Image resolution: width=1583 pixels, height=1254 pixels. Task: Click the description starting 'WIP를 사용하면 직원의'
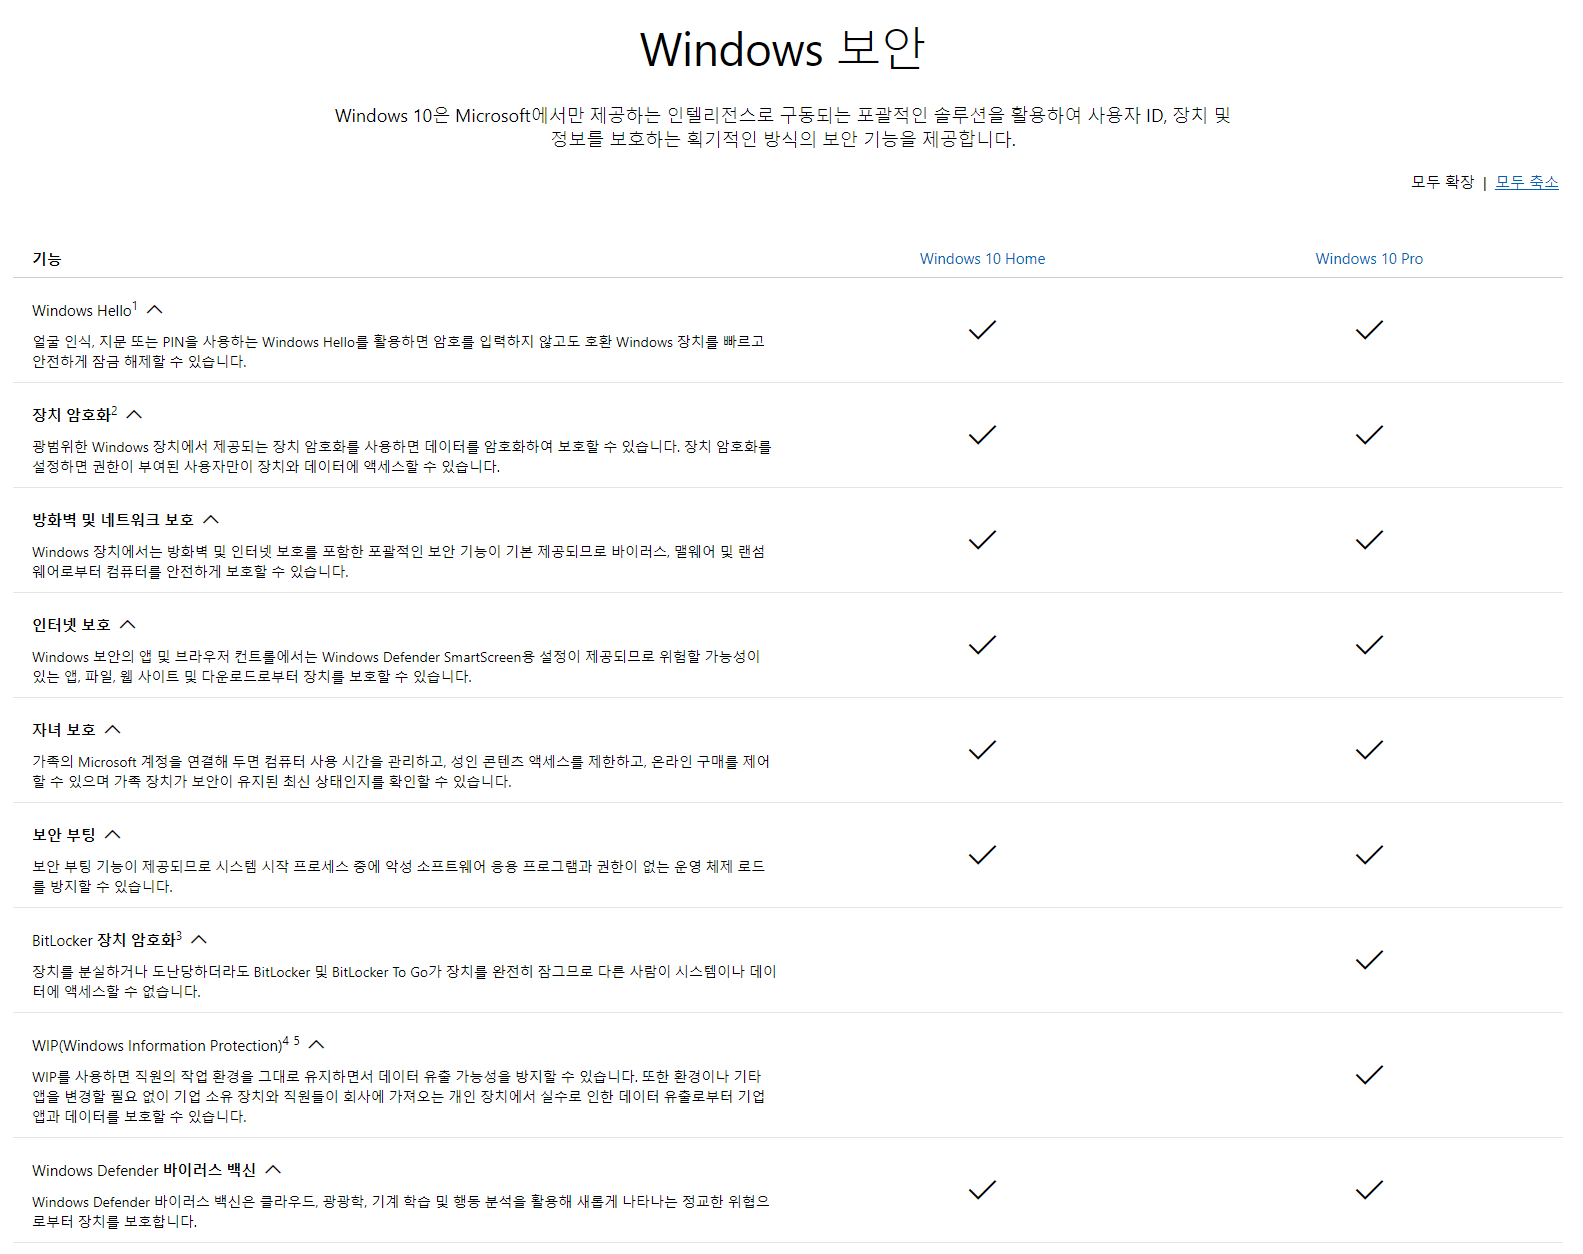pos(398,1097)
